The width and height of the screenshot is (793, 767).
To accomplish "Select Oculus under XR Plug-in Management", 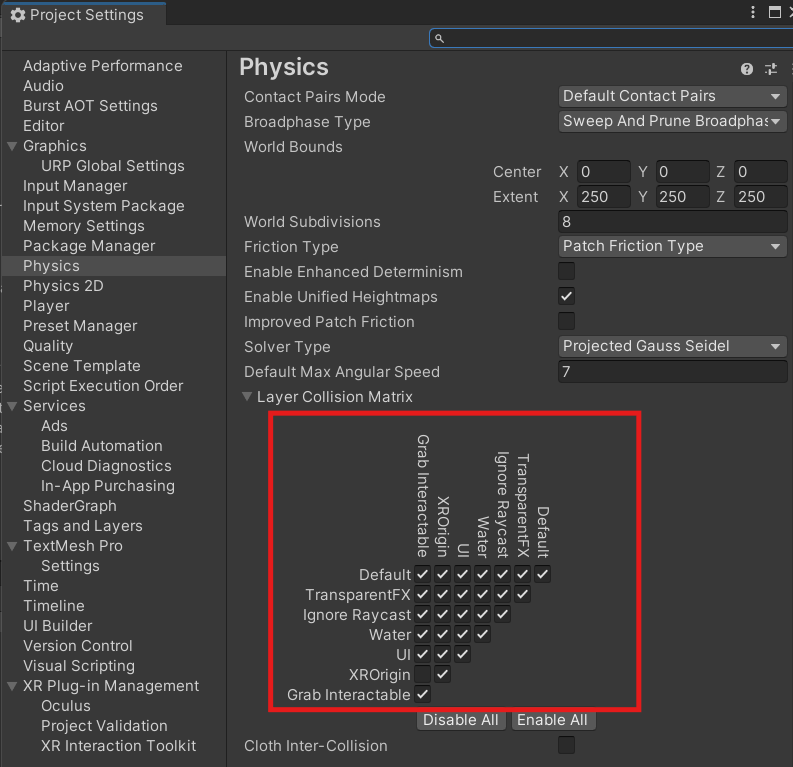I will 66,706.
